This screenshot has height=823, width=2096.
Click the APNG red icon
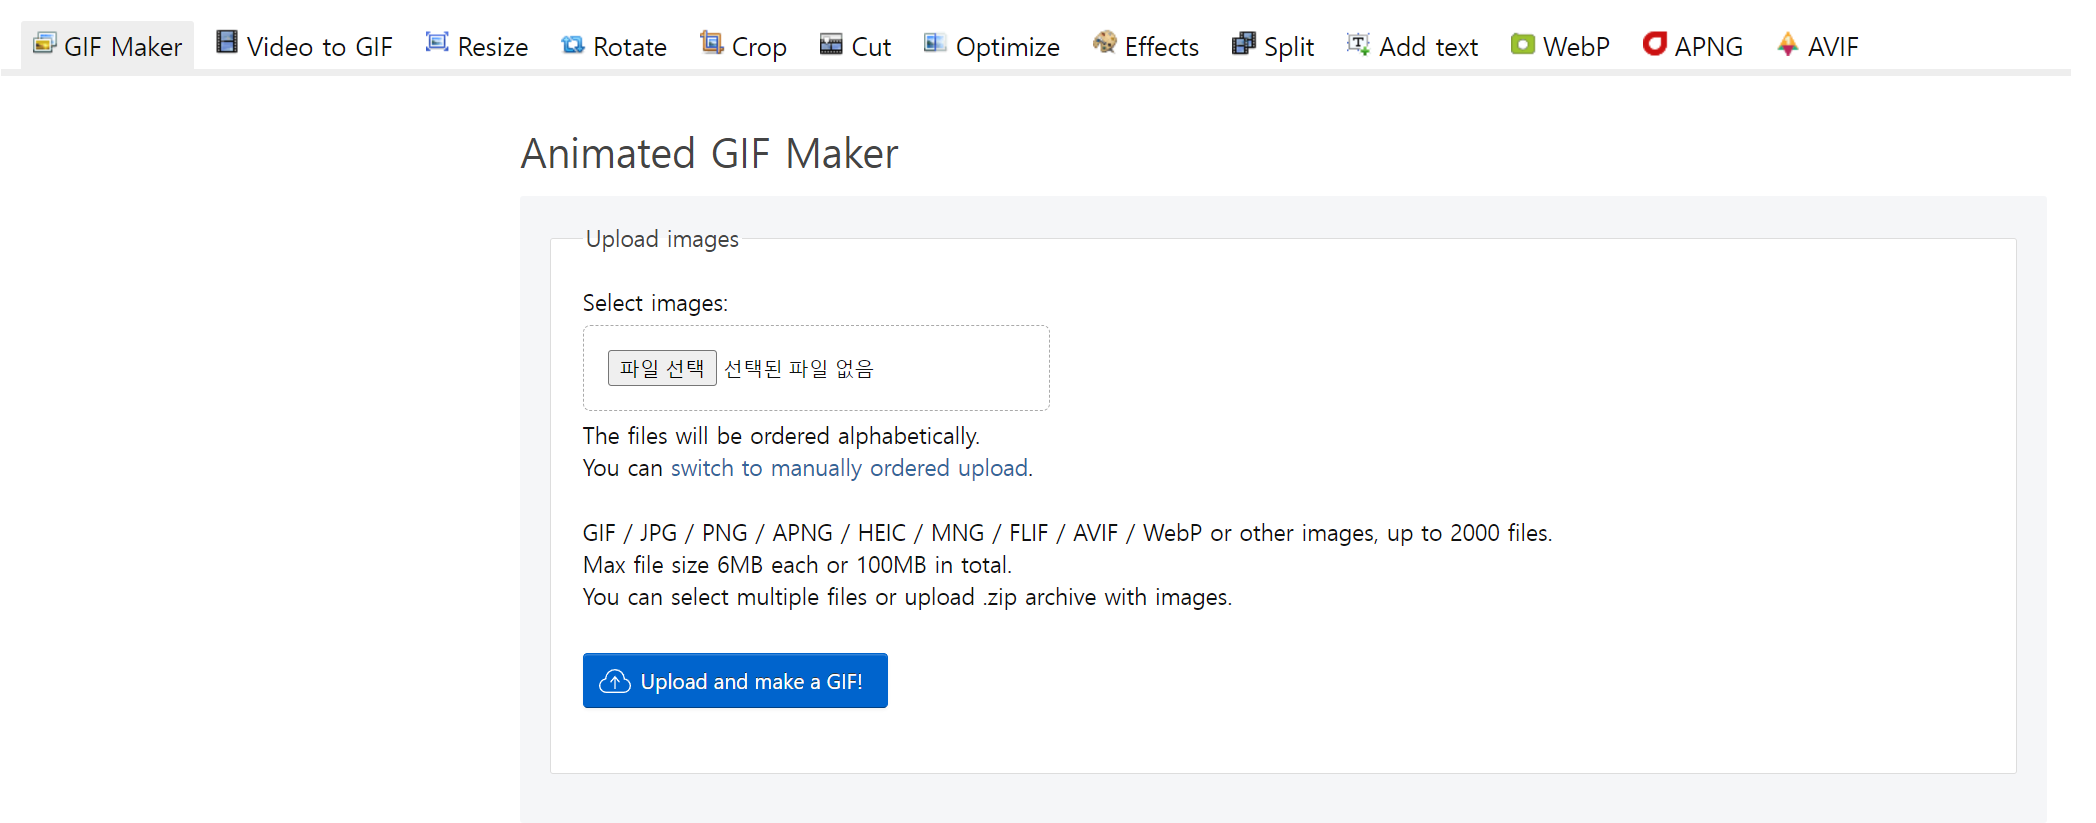(x=1654, y=43)
